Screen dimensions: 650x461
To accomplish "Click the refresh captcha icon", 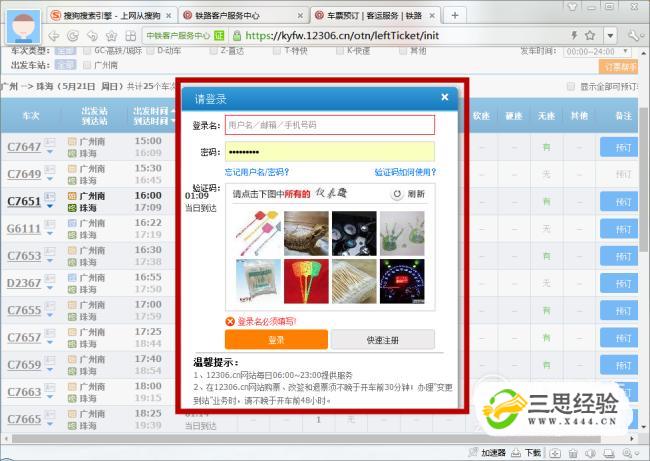I will pos(397,194).
